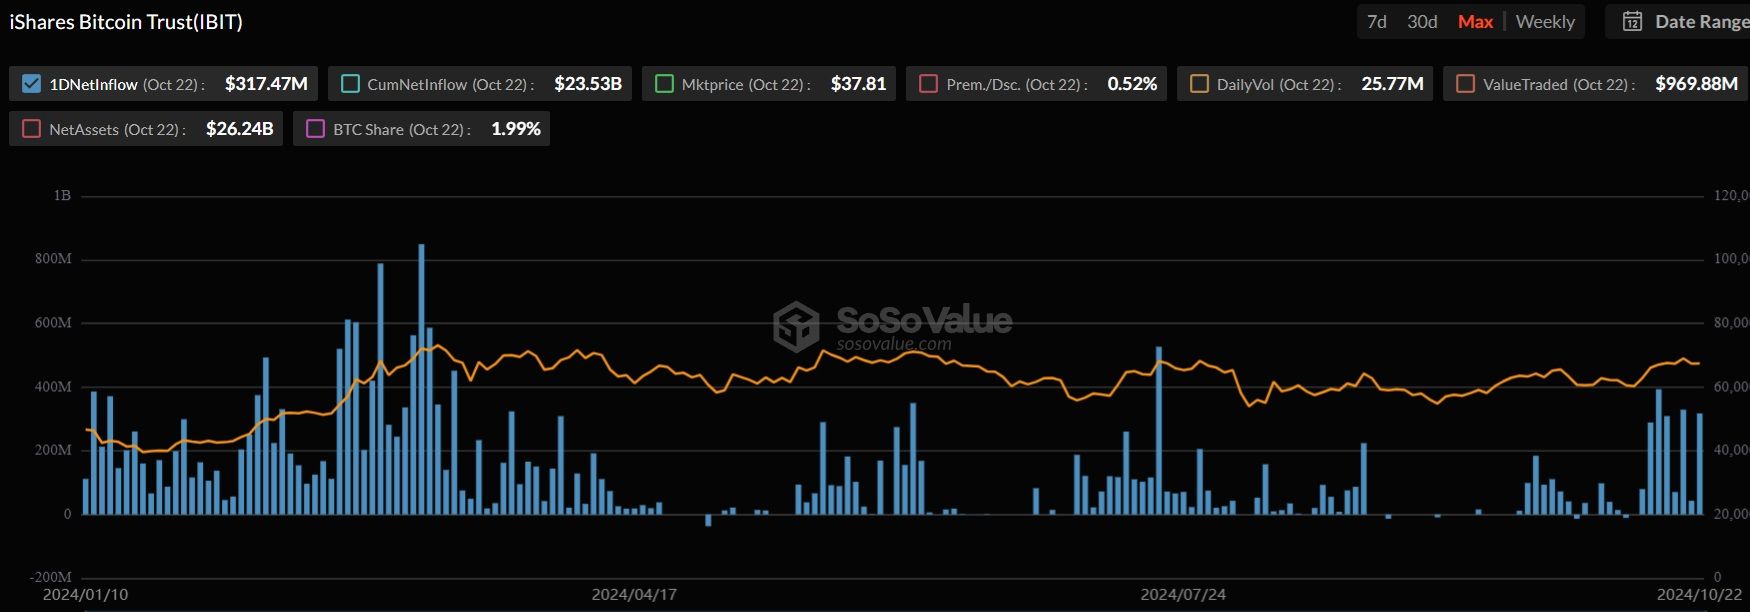Click the 600M y-axis label
This screenshot has width=1750, height=612.
(53, 323)
